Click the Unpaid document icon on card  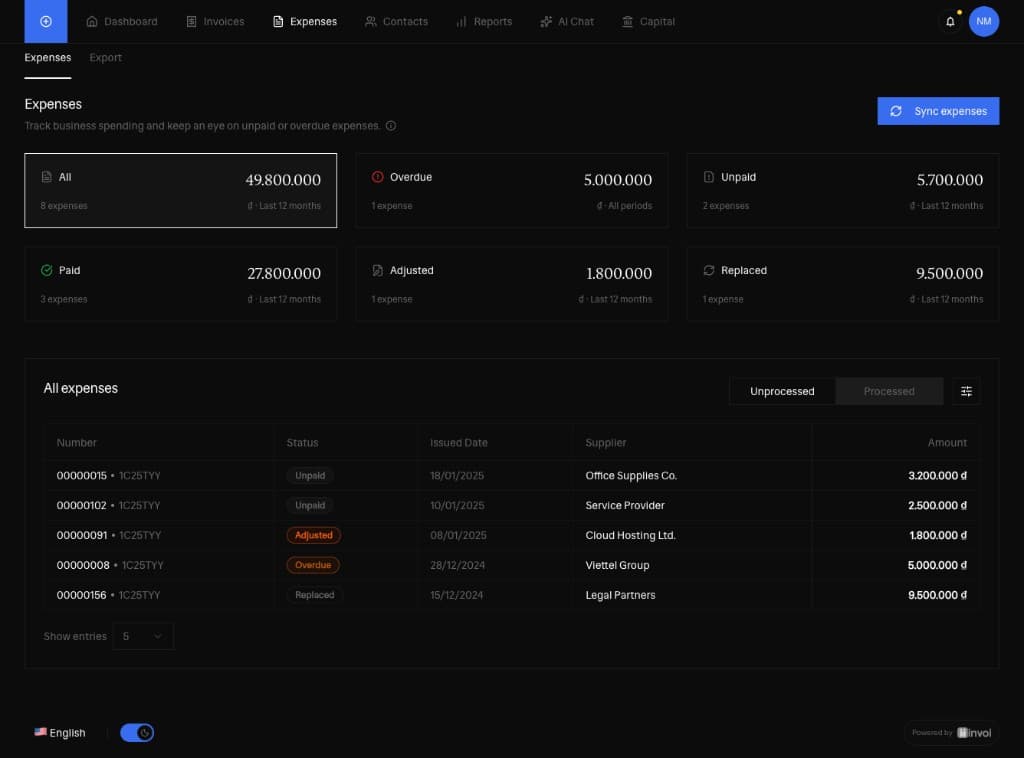(709, 177)
